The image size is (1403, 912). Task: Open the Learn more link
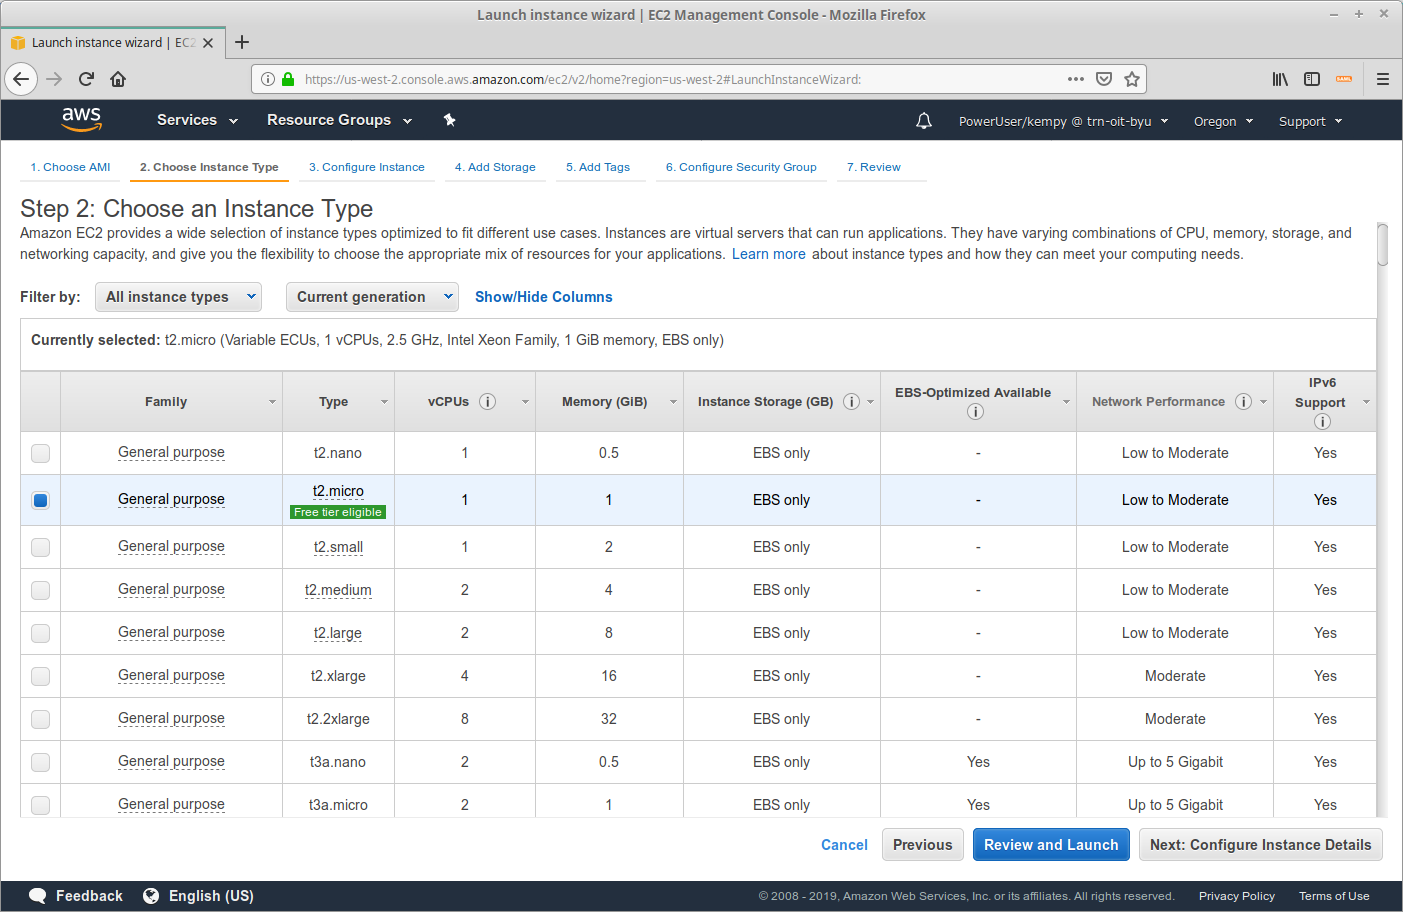pos(768,254)
